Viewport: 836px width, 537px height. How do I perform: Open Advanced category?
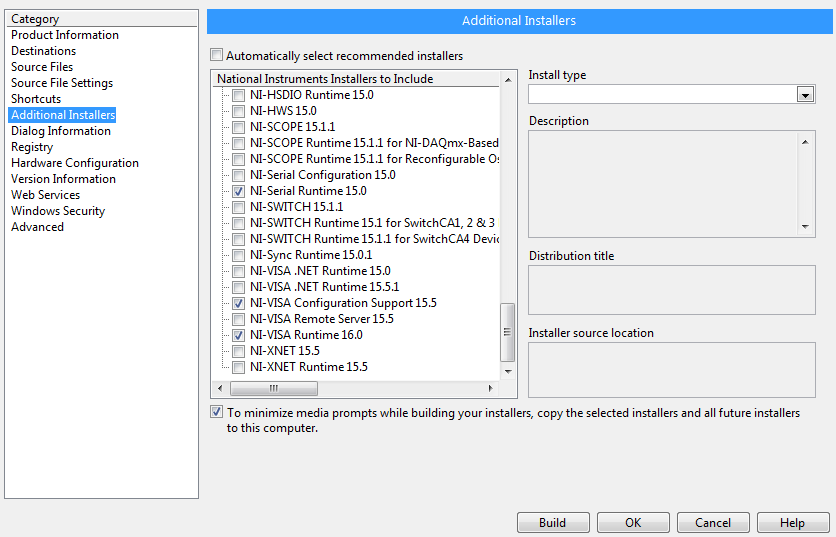(37, 227)
